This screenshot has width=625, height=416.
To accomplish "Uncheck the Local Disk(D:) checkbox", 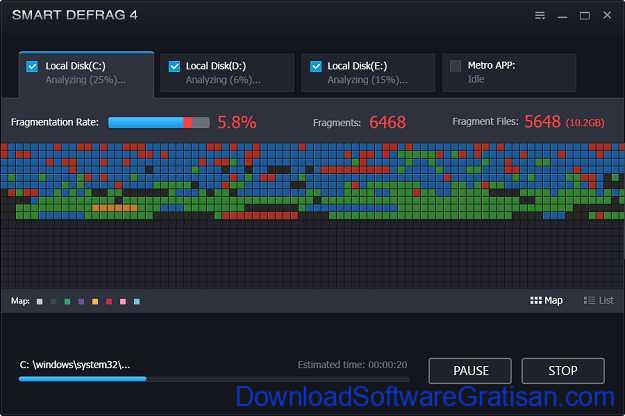I will pyautogui.click(x=174, y=66).
